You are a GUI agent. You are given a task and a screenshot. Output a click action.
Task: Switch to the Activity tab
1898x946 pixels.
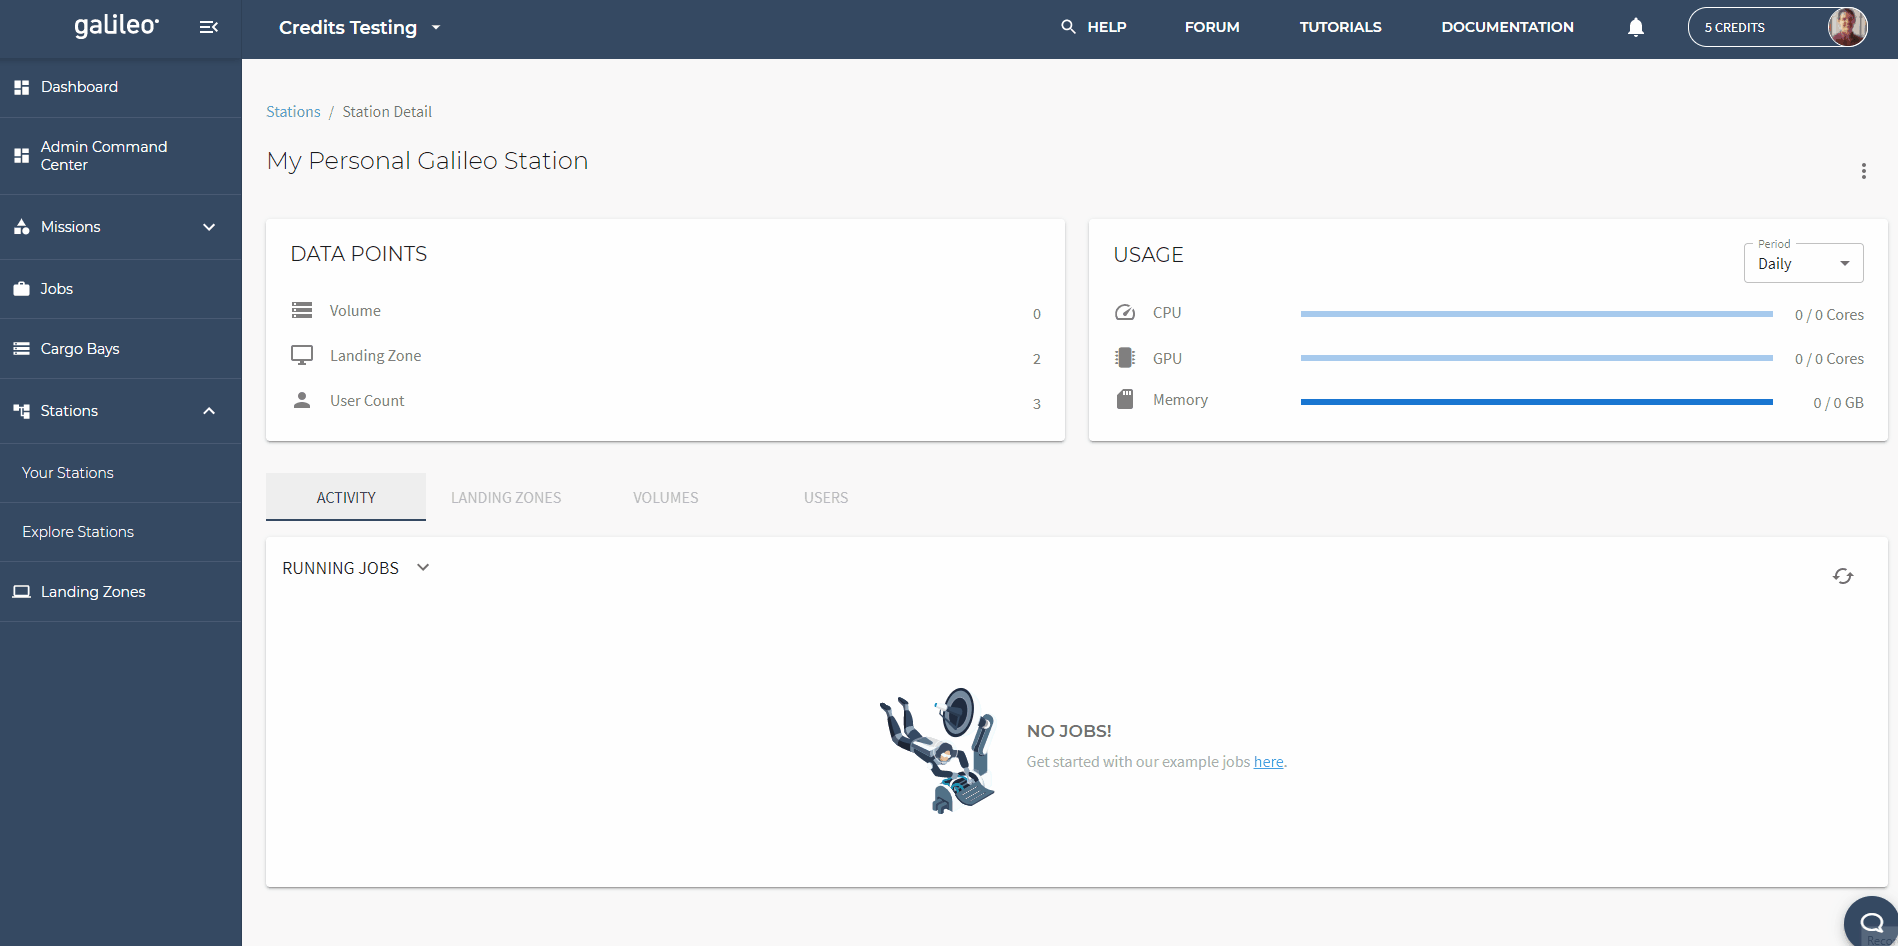click(x=346, y=497)
